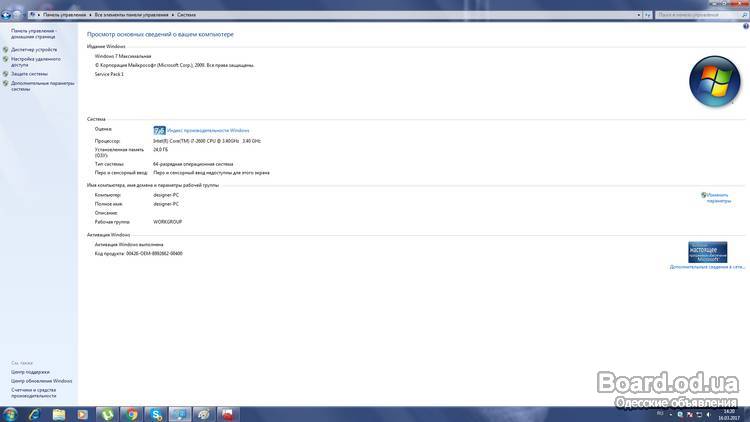Viewport: 750px width, 422px height.
Task: Open 'Индекс производительности Windows' link
Action: pos(208,131)
